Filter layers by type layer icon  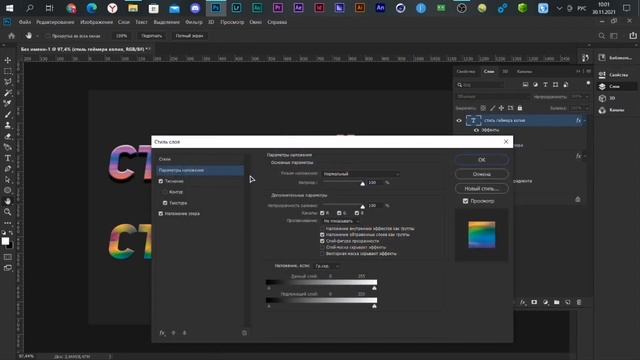(545, 84)
